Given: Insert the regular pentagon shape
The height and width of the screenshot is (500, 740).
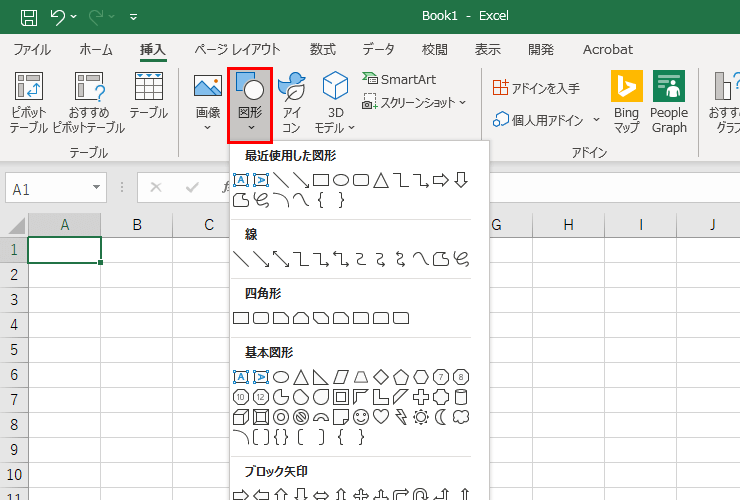Looking at the screenshot, I should coord(401,377).
